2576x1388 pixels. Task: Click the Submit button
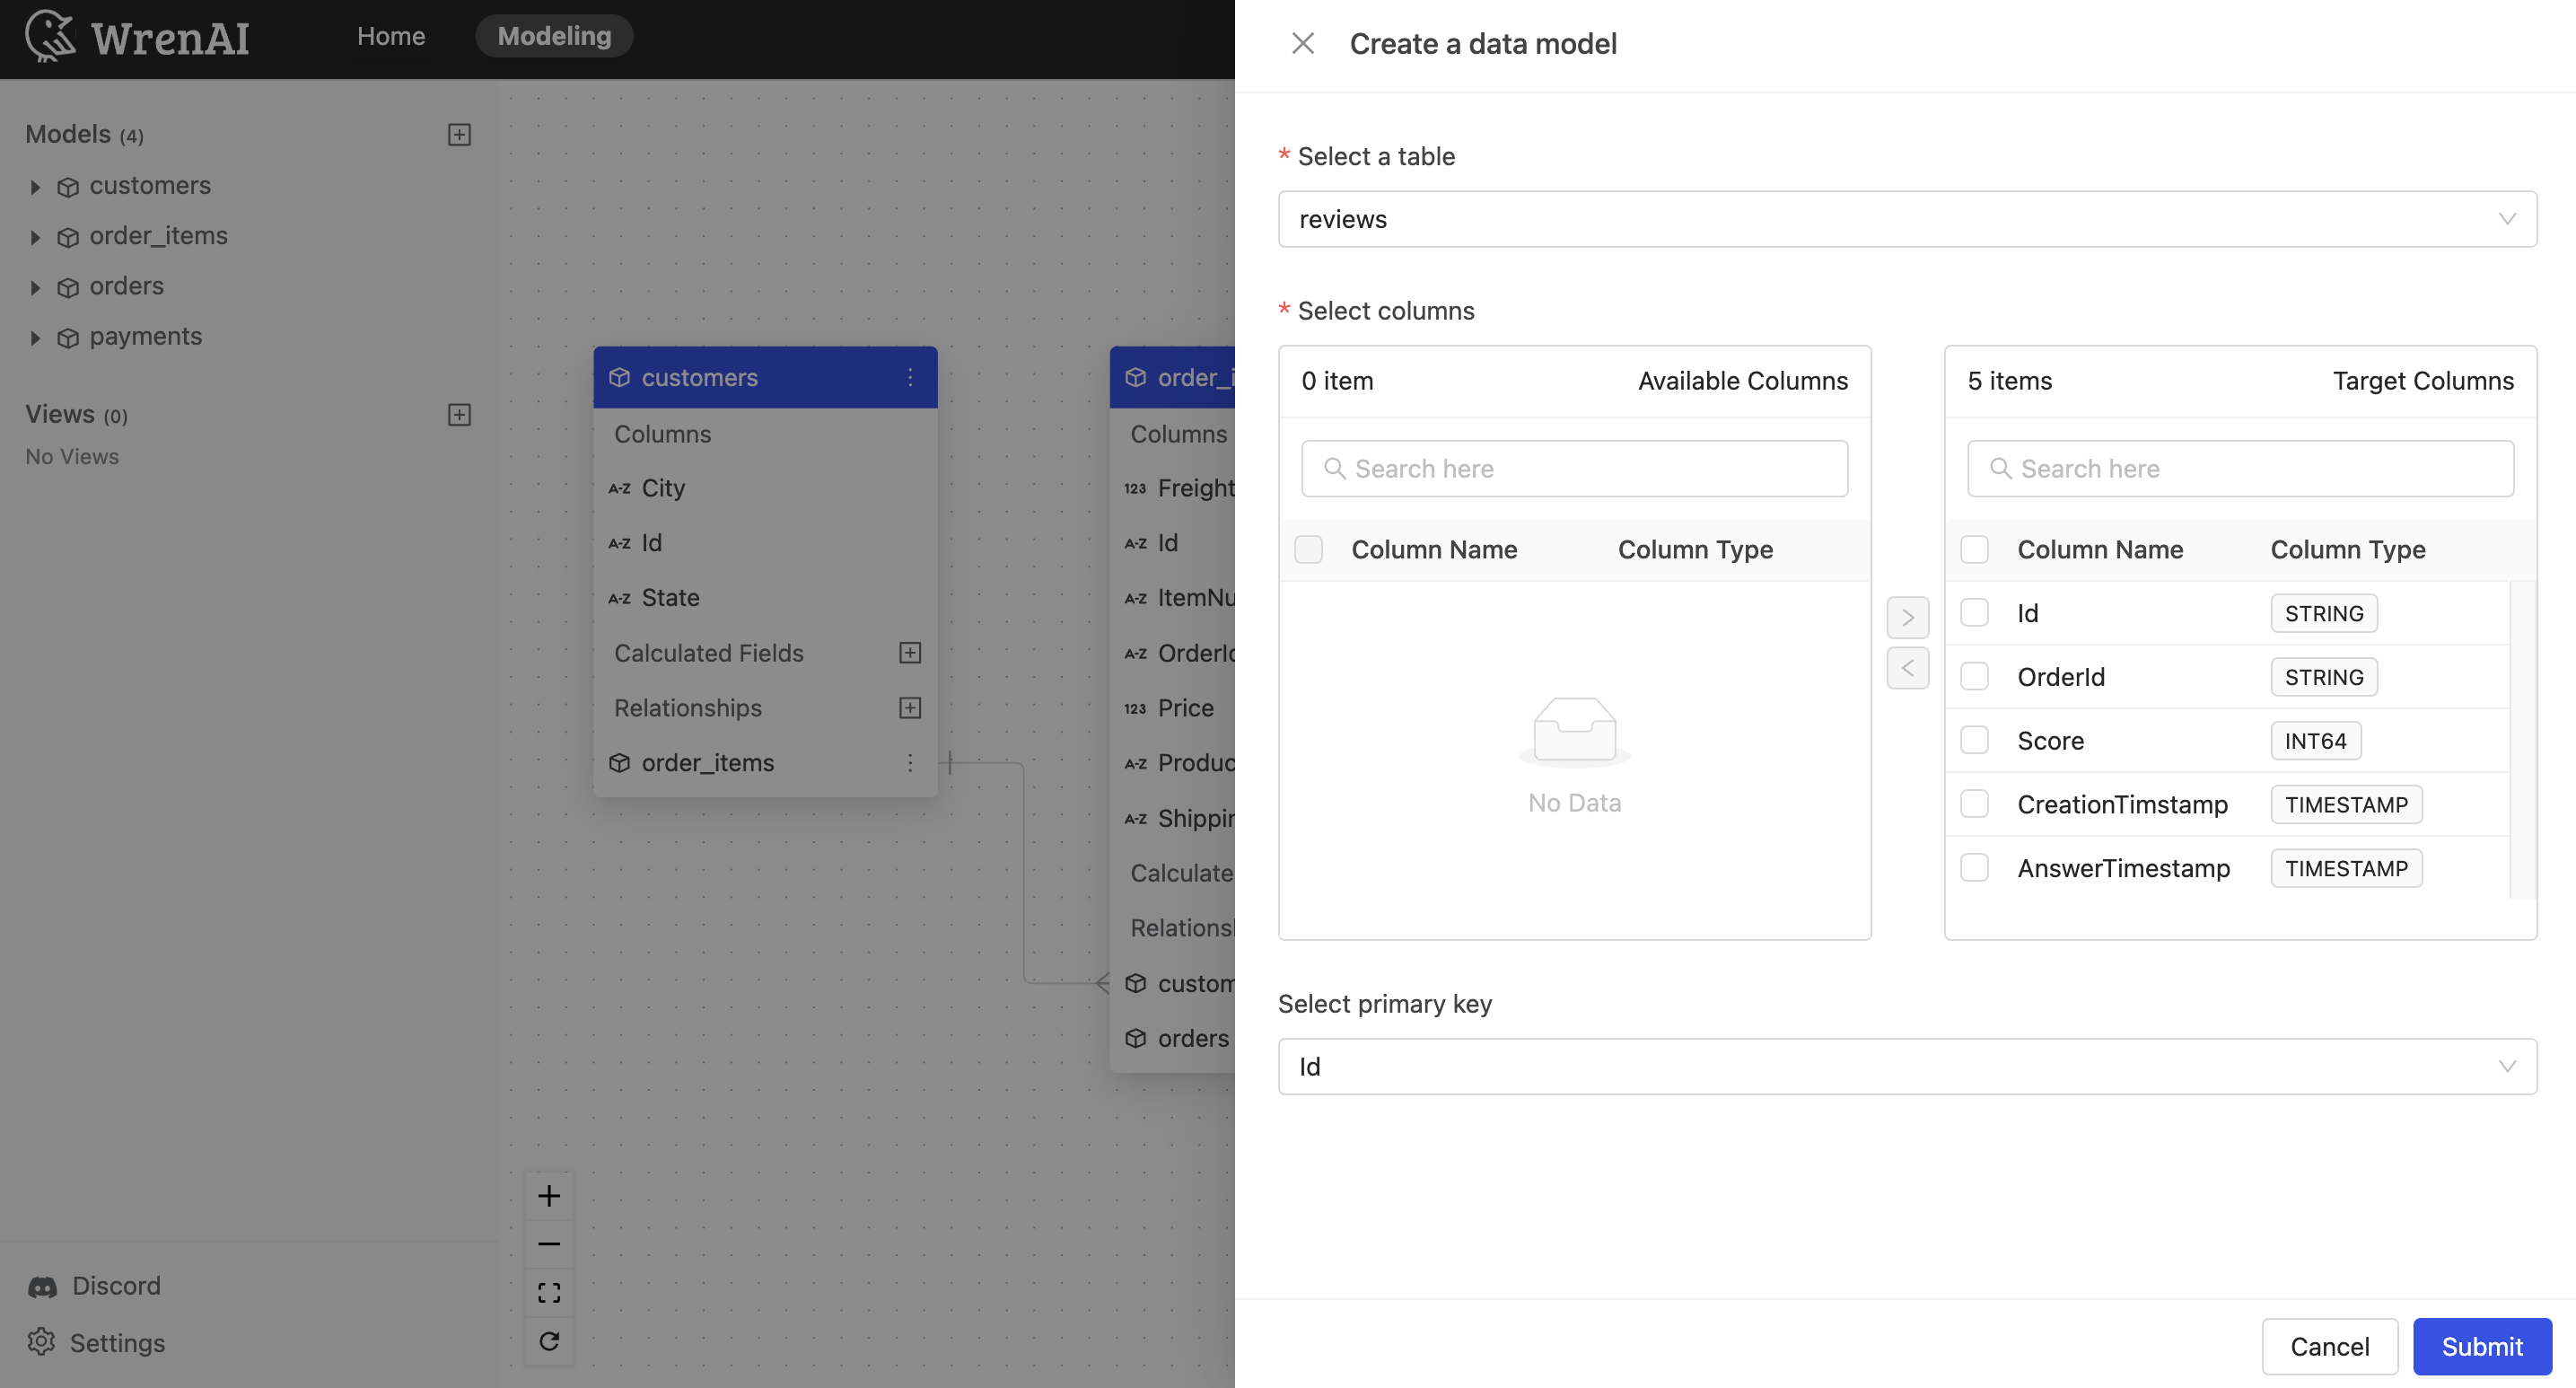pyautogui.click(x=2482, y=1346)
